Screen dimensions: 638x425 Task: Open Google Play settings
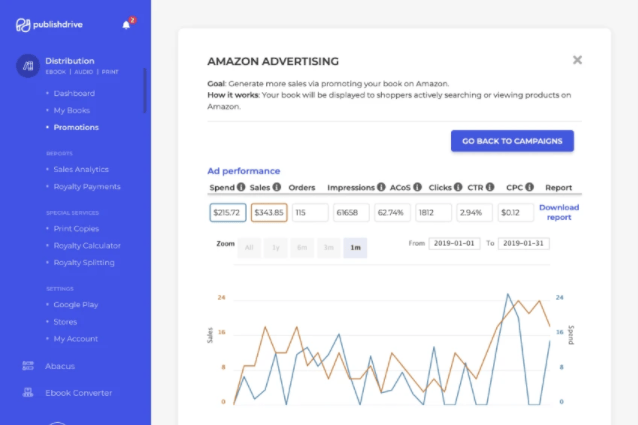point(76,305)
